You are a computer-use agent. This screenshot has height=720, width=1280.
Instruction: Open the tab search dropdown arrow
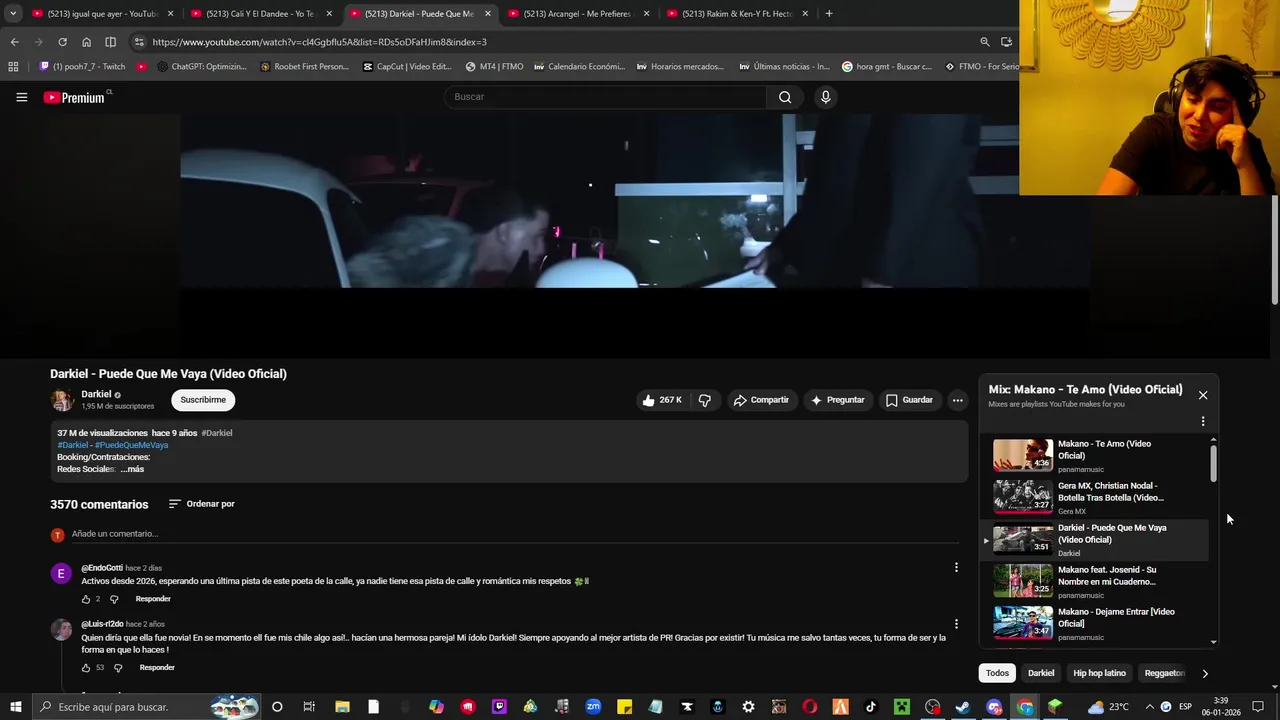(13, 14)
